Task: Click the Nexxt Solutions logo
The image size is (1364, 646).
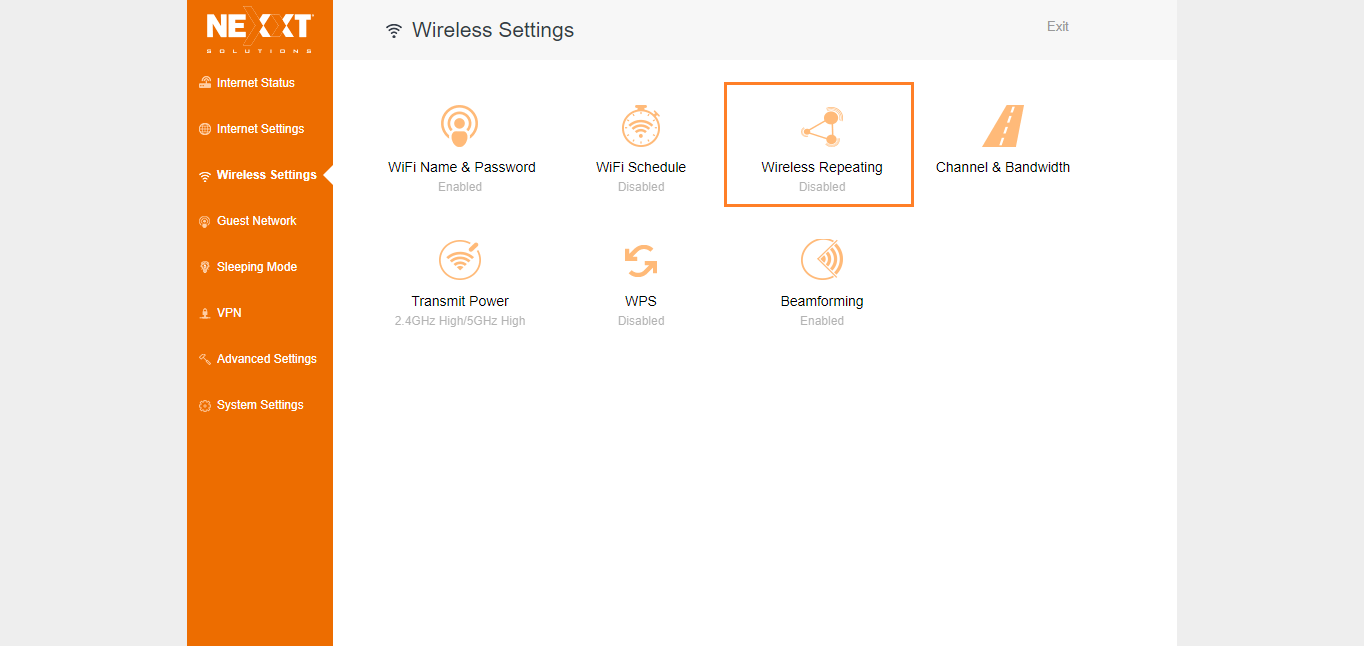Action: (x=260, y=31)
